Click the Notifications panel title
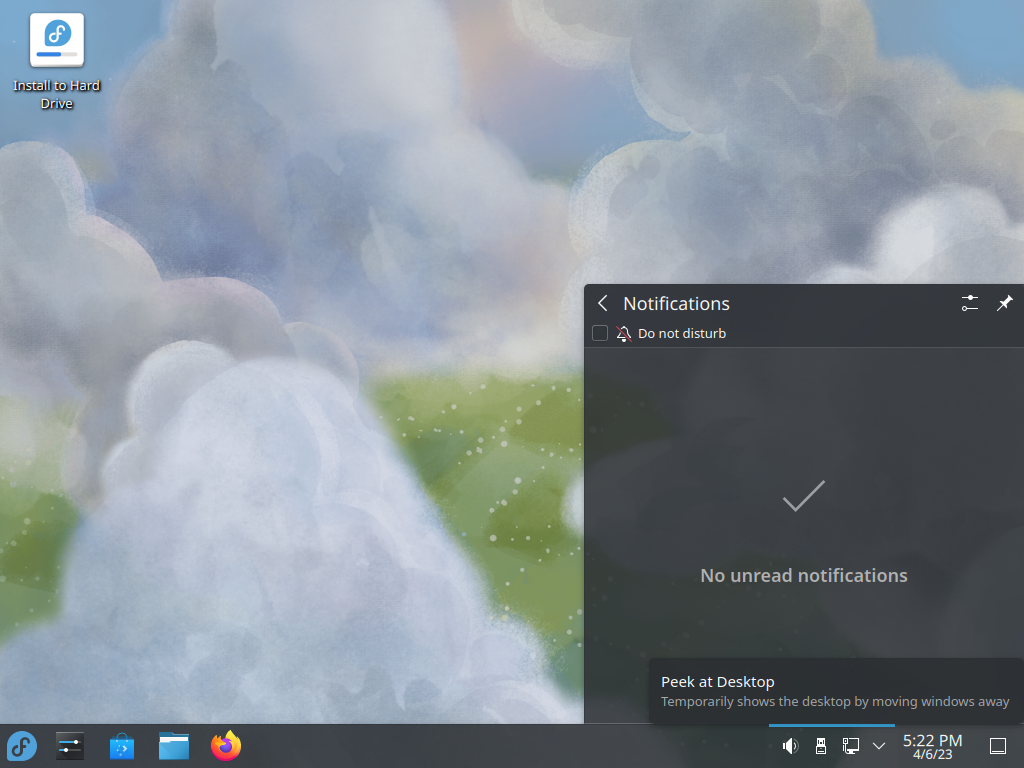This screenshot has height=768, width=1024. click(676, 304)
